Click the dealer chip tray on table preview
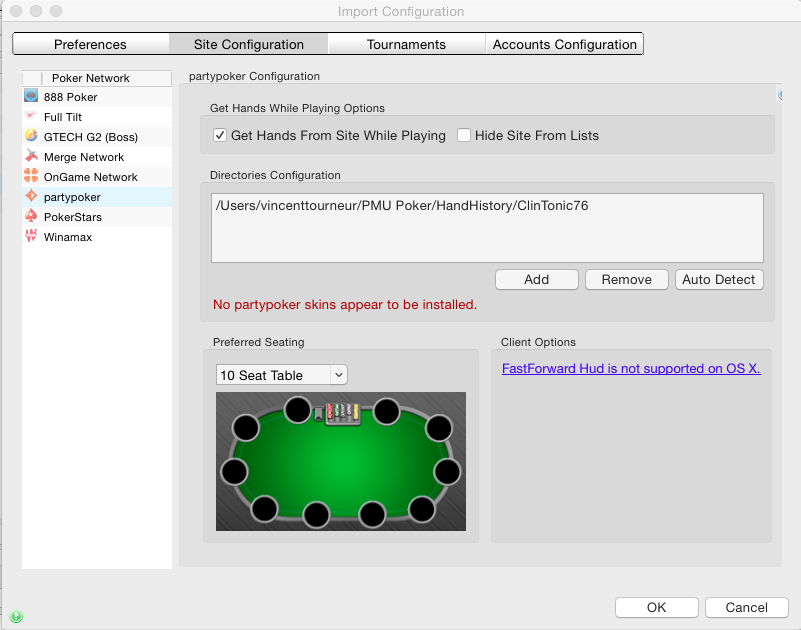Screen dimensions: 801x630 click(343, 413)
